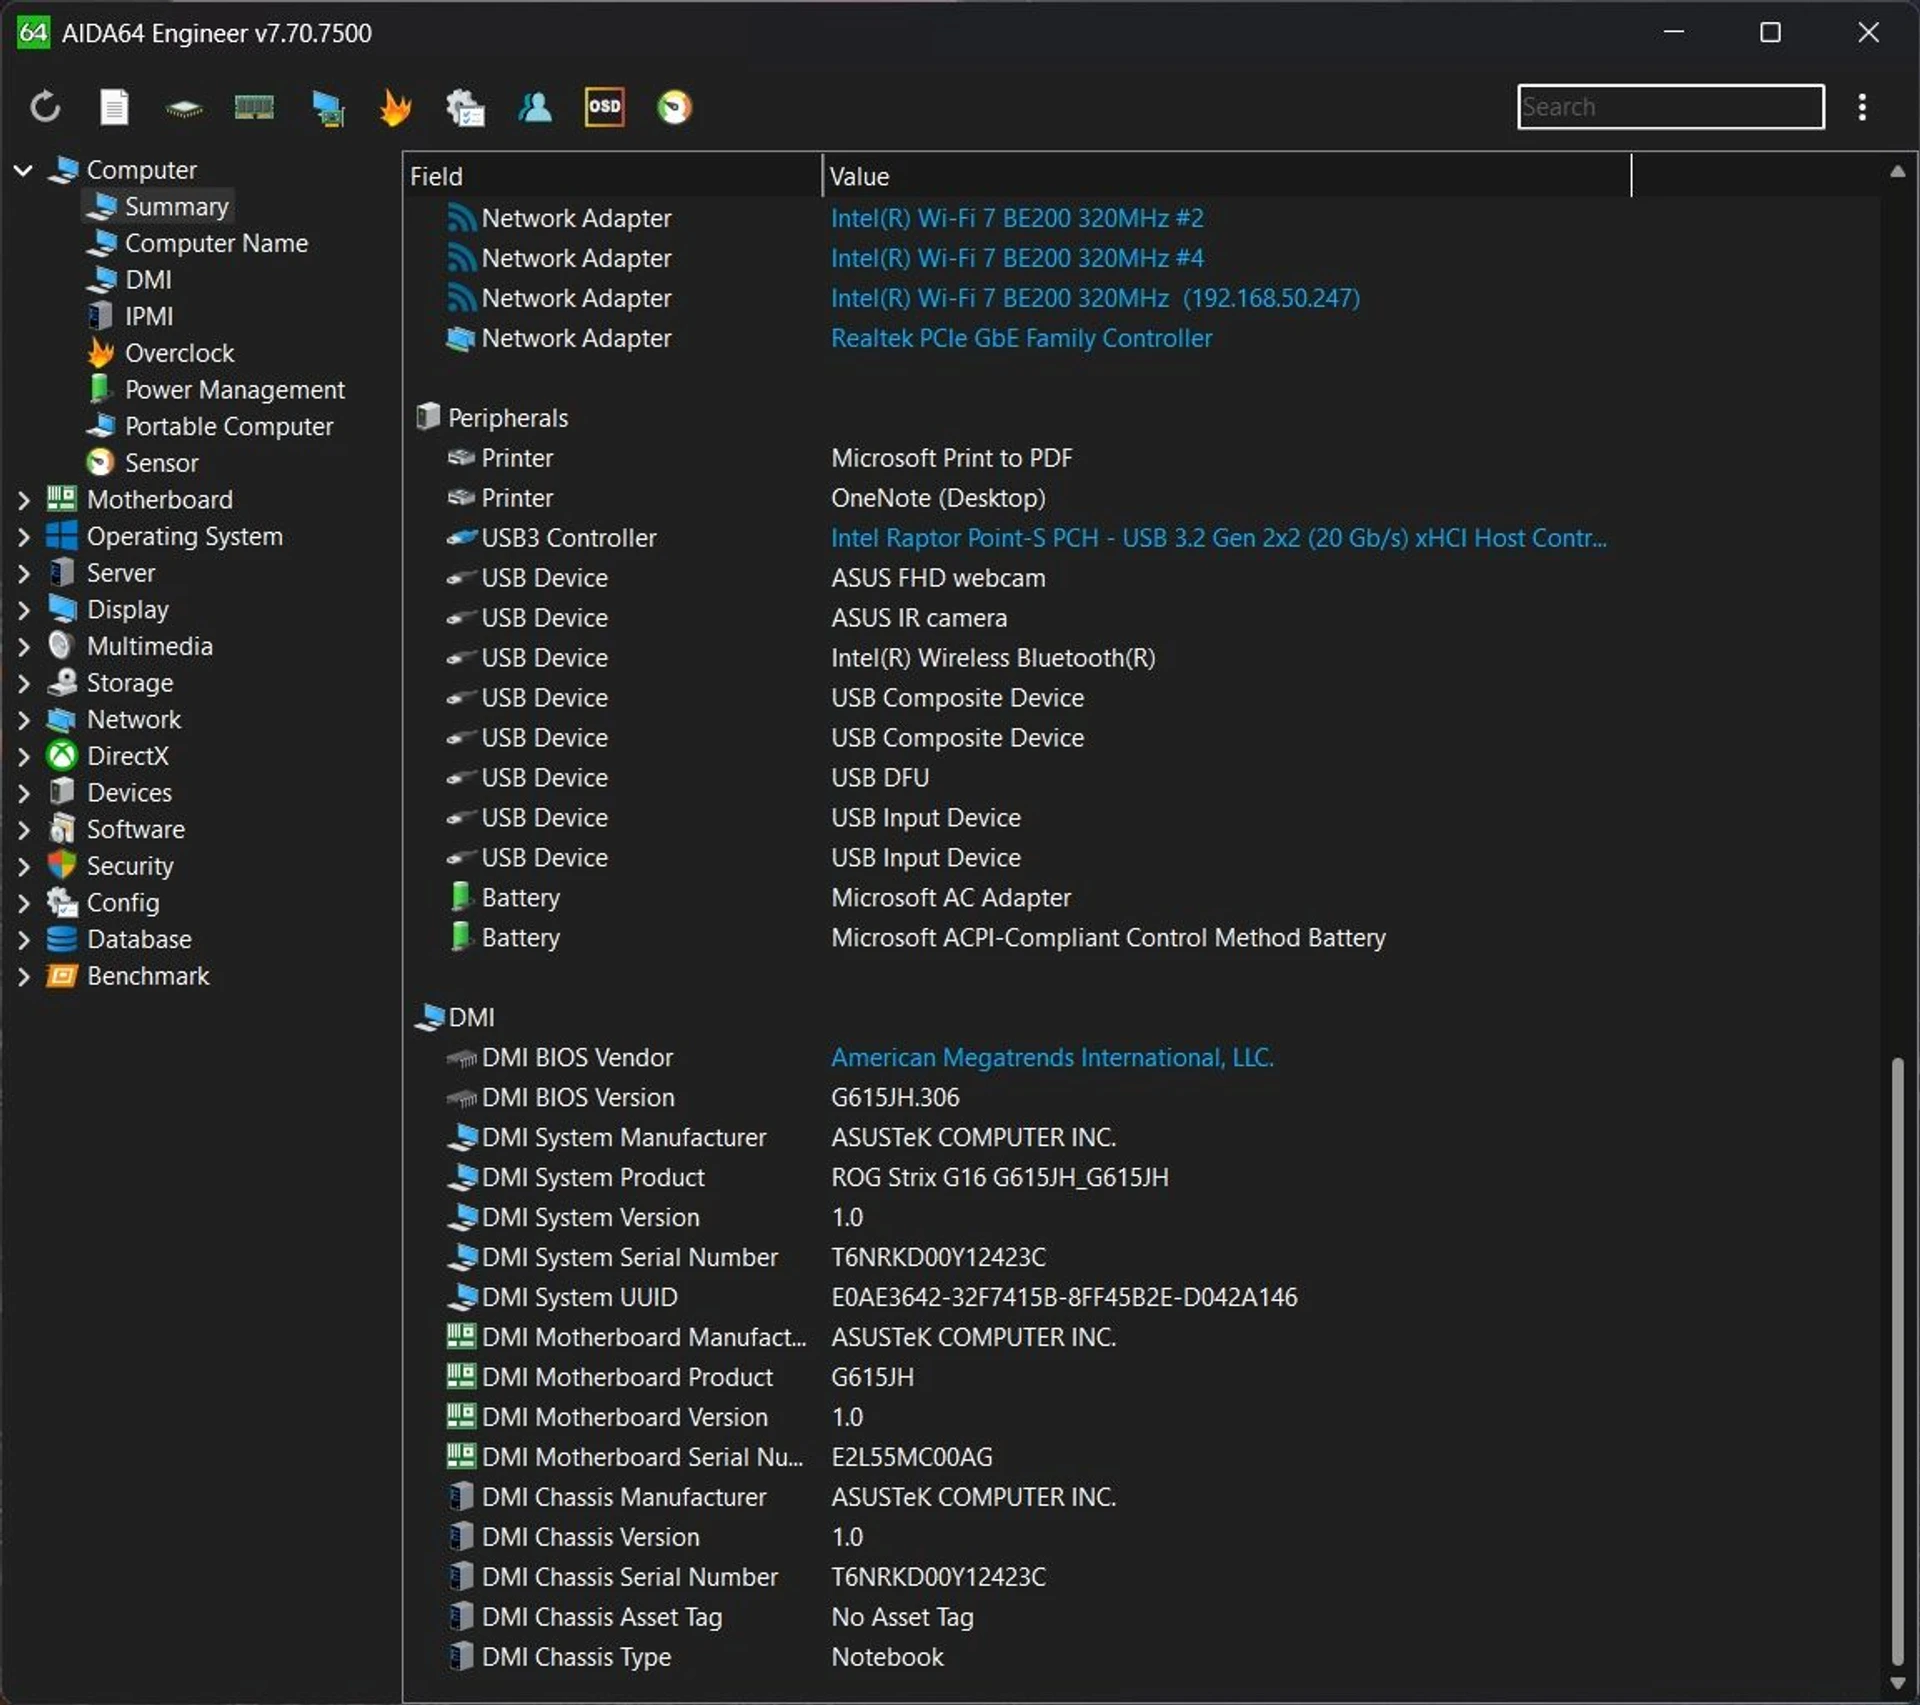Screen dimensions: 1920x1705
Task: Open the Intel Wi-Fi 7 BE200 #4 link
Action: point(1017,258)
